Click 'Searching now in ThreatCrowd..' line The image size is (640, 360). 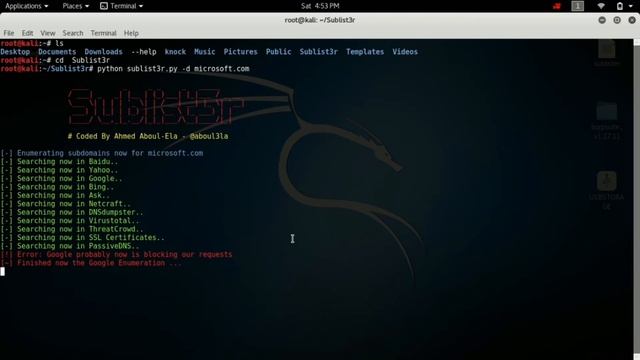[x=72, y=229]
